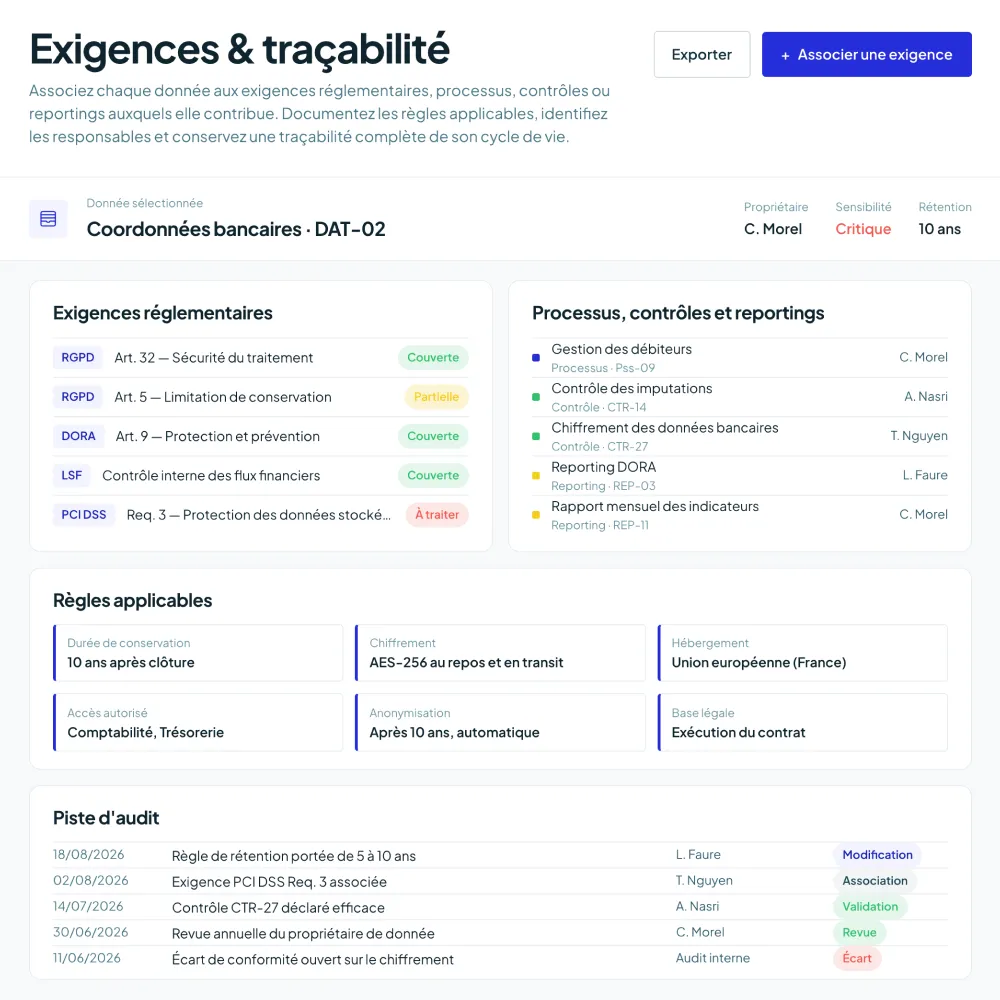The width and height of the screenshot is (1000, 1000).
Task: Open Reporting DORA entry
Action: pos(740,476)
